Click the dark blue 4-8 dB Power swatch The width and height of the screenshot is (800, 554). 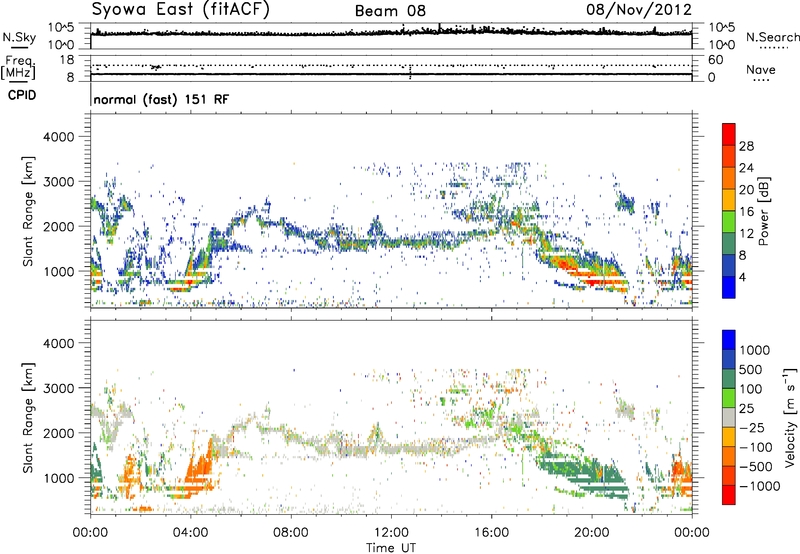click(729, 265)
